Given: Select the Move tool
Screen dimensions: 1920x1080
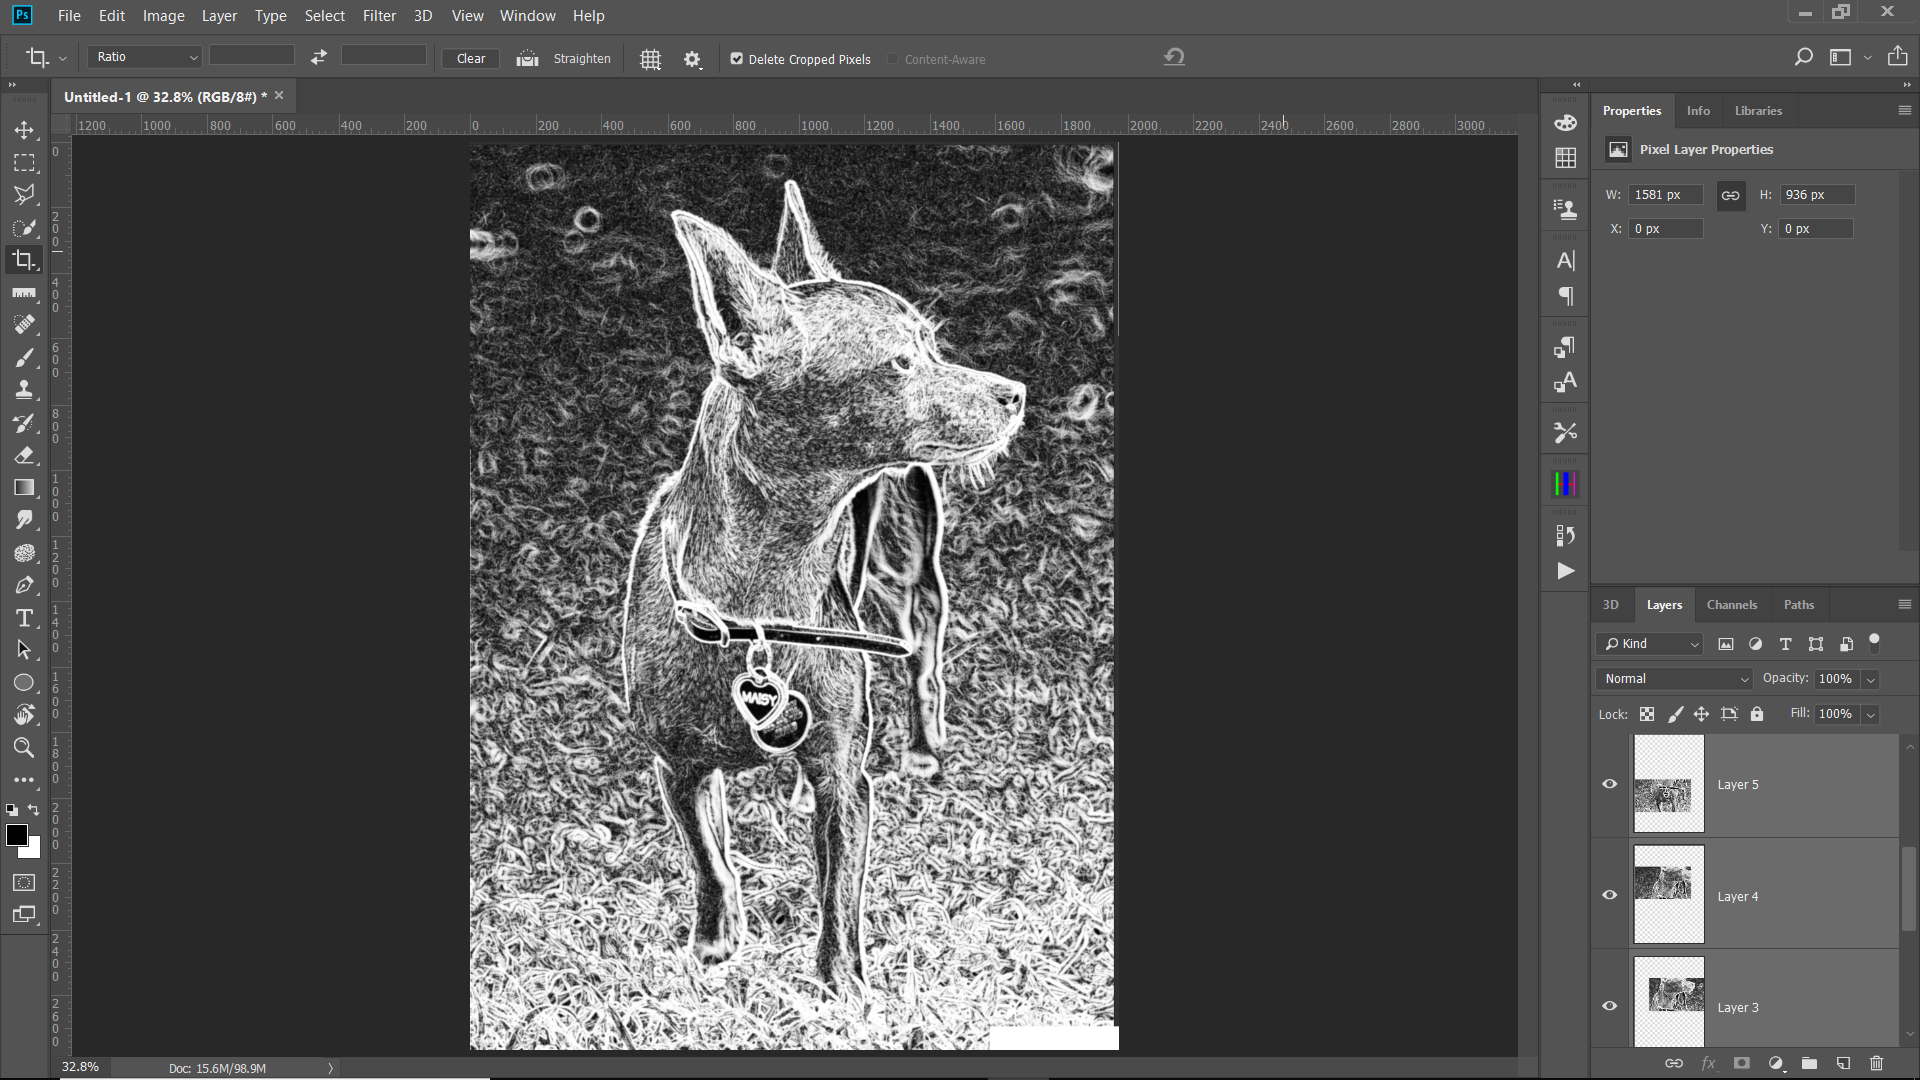Looking at the screenshot, I should [x=24, y=130].
